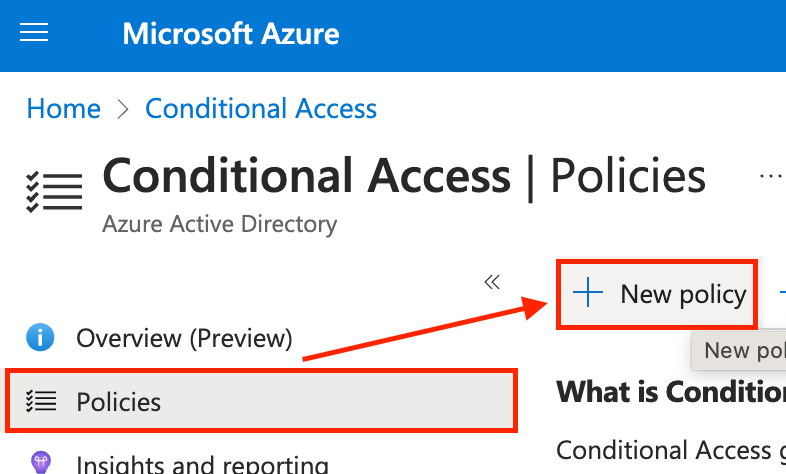Click the Azure Active Directory subtitle
Viewport: 786px width, 474px height.
click(219, 224)
